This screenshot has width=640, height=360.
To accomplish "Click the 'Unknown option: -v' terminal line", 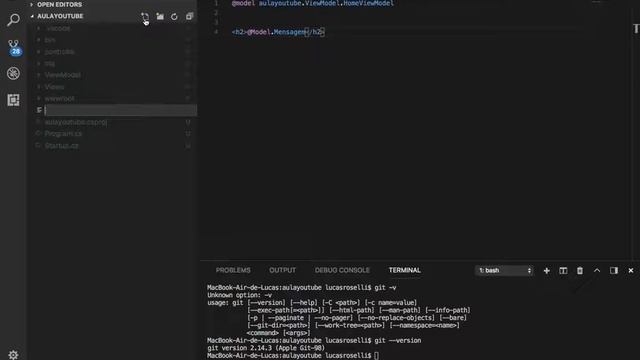I will (x=240, y=295).
